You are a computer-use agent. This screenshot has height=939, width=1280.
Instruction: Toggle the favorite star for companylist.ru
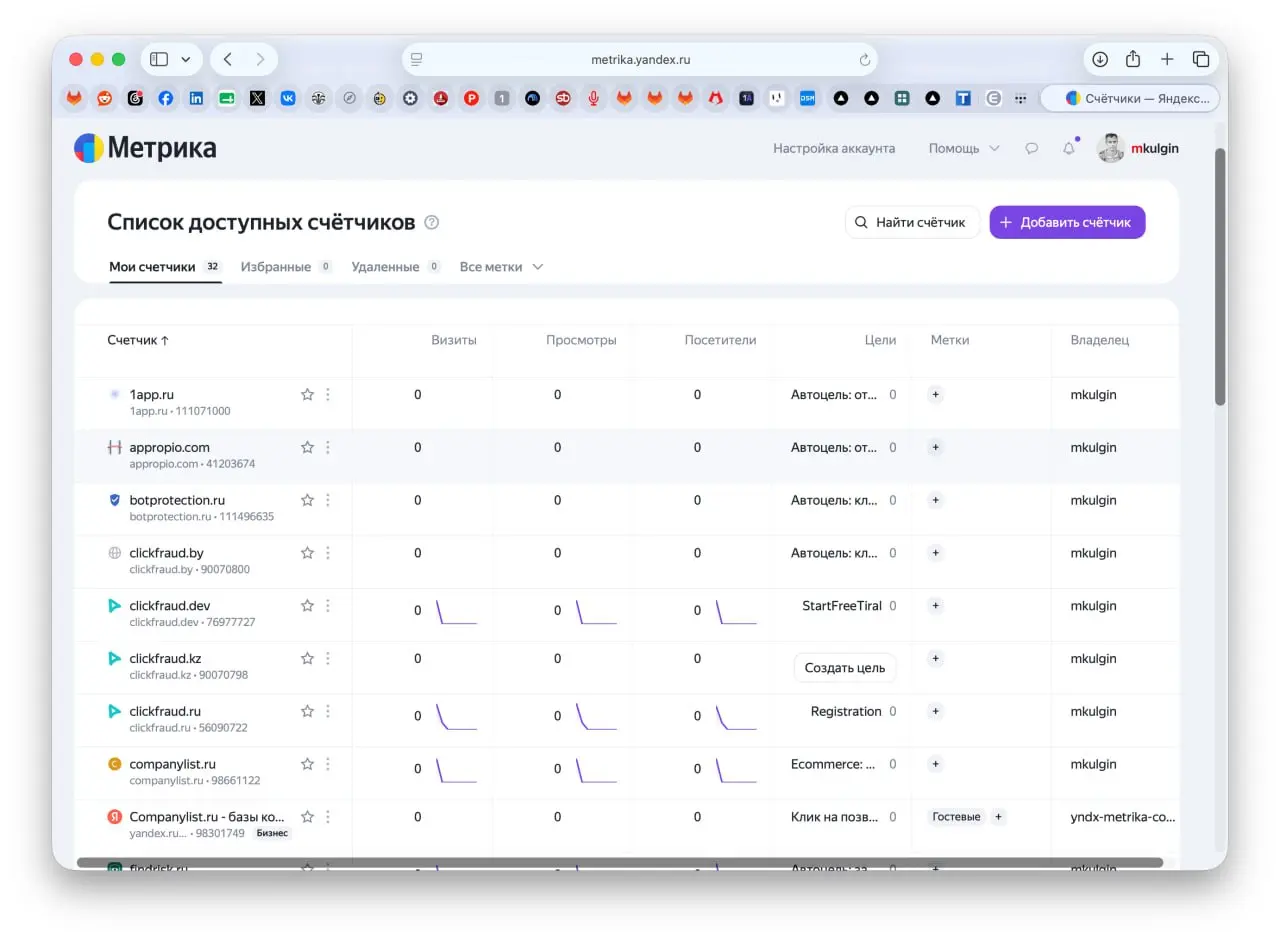pyautogui.click(x=307, y=764)
